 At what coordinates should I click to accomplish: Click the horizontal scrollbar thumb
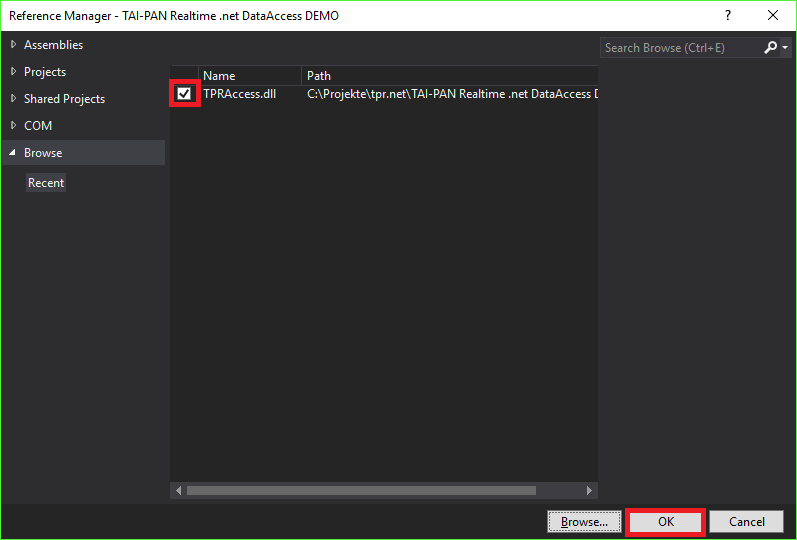click(361, 490)
